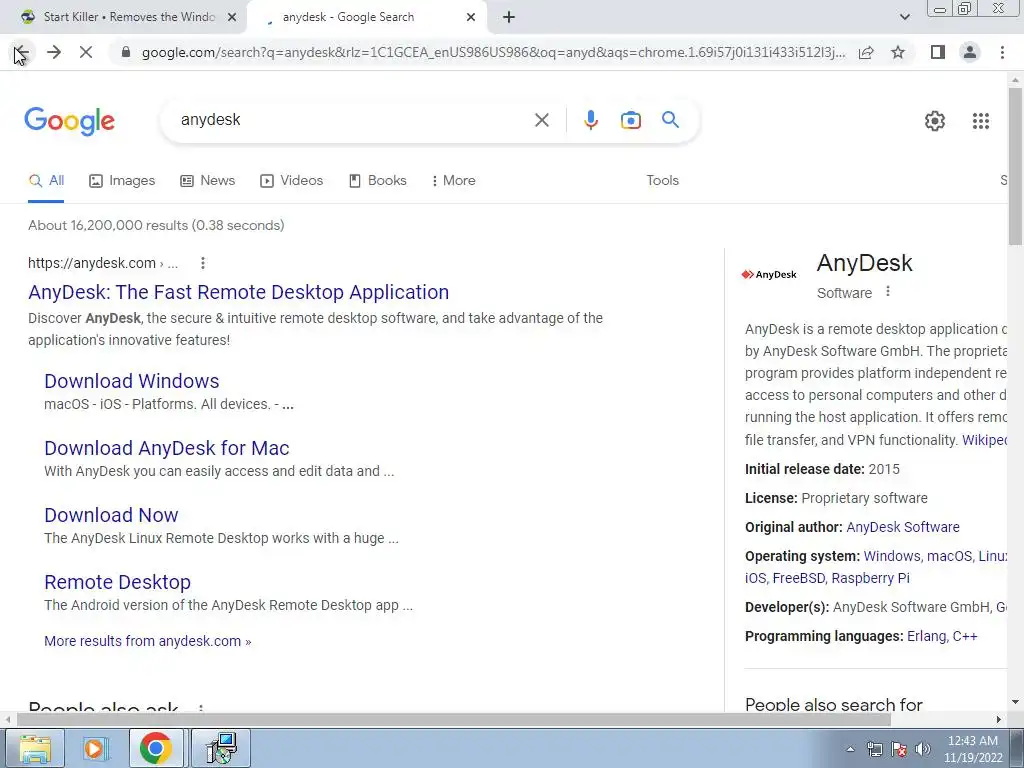Open the Download Windows link

(x=131, y=381)
